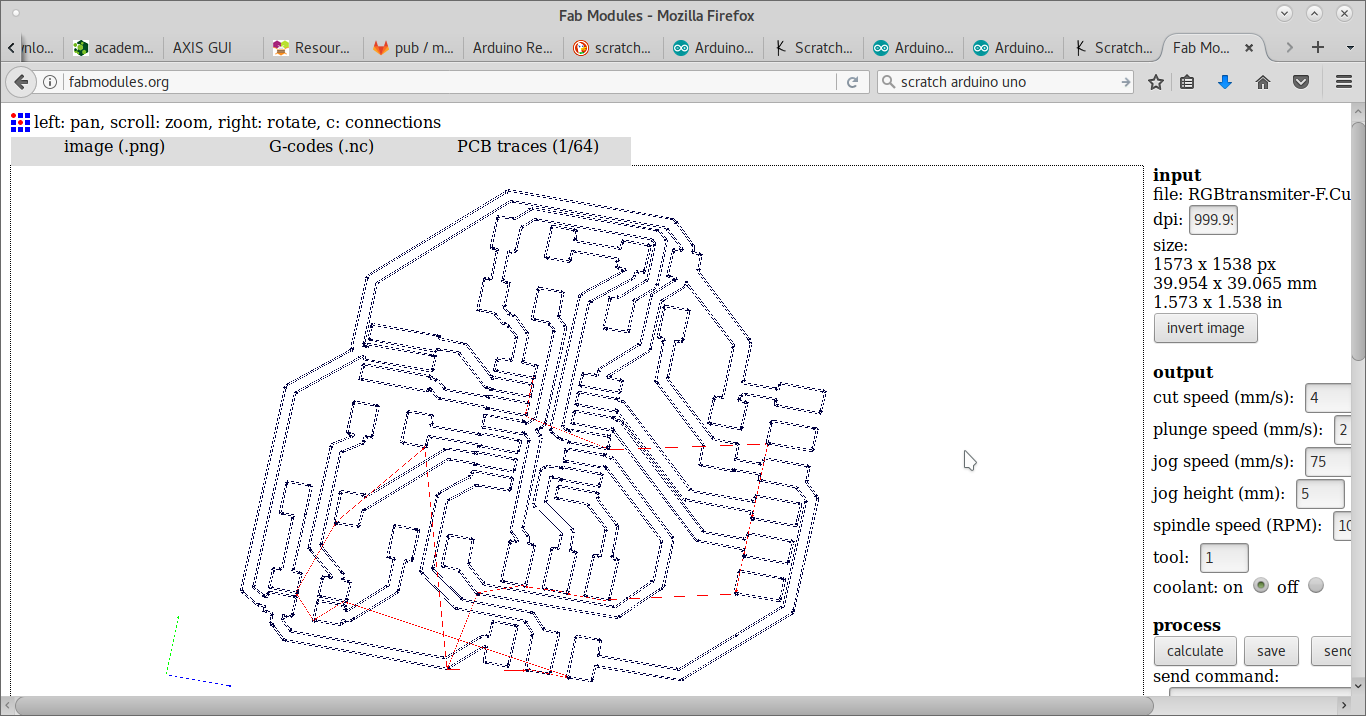Switch to the AXIS GUI tab

pyautogui.click(x=213, y=47)
